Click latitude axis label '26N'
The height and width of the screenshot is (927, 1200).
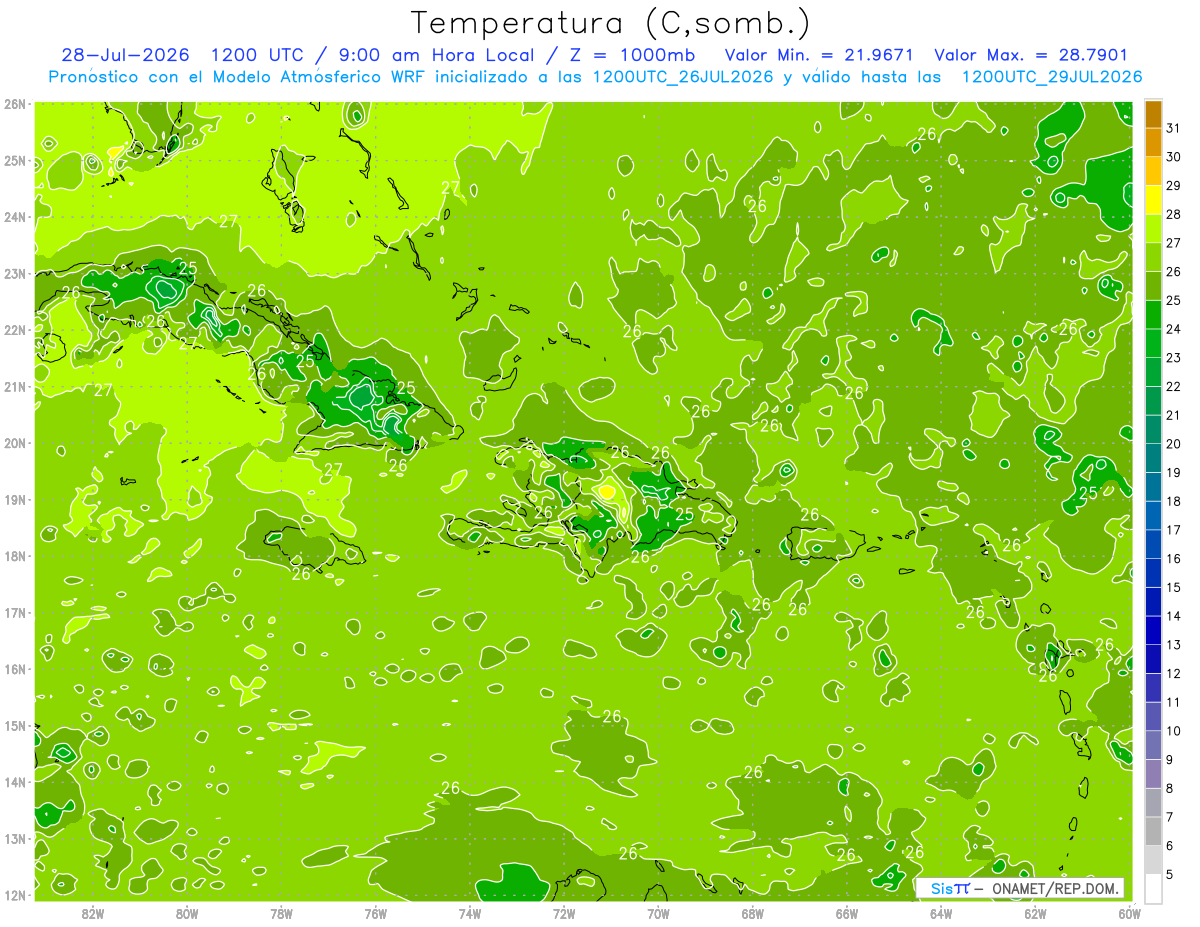click(15, 103)
